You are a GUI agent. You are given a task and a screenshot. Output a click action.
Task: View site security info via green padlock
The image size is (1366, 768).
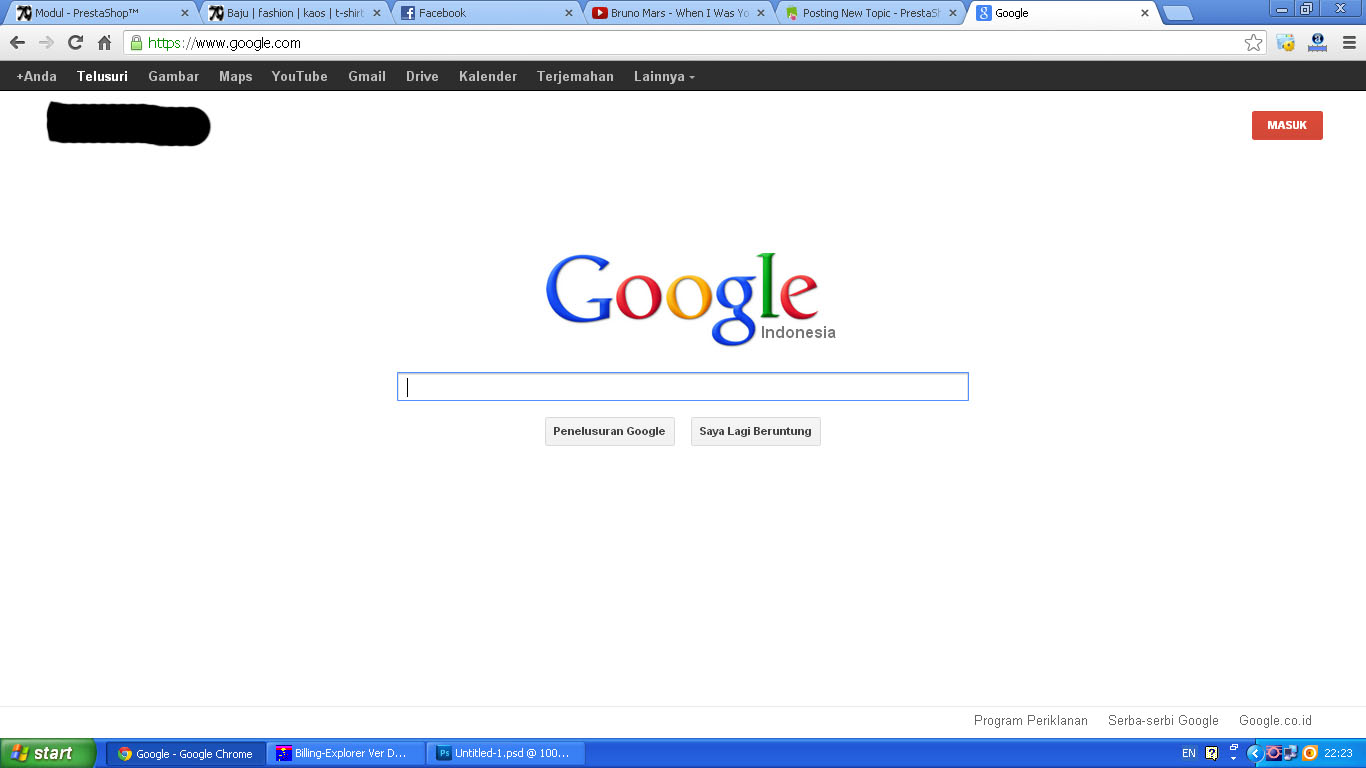coord(136,43)
